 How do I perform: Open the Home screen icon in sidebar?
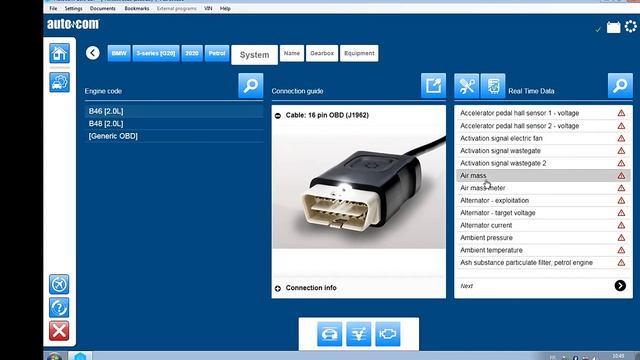(60, 53)
